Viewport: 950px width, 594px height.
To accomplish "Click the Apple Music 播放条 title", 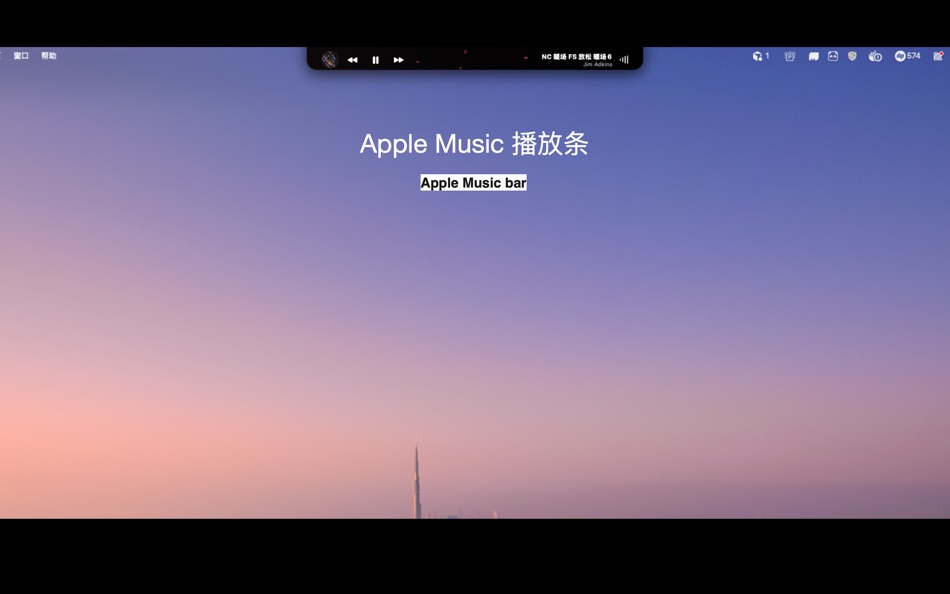I will (473, 144).
